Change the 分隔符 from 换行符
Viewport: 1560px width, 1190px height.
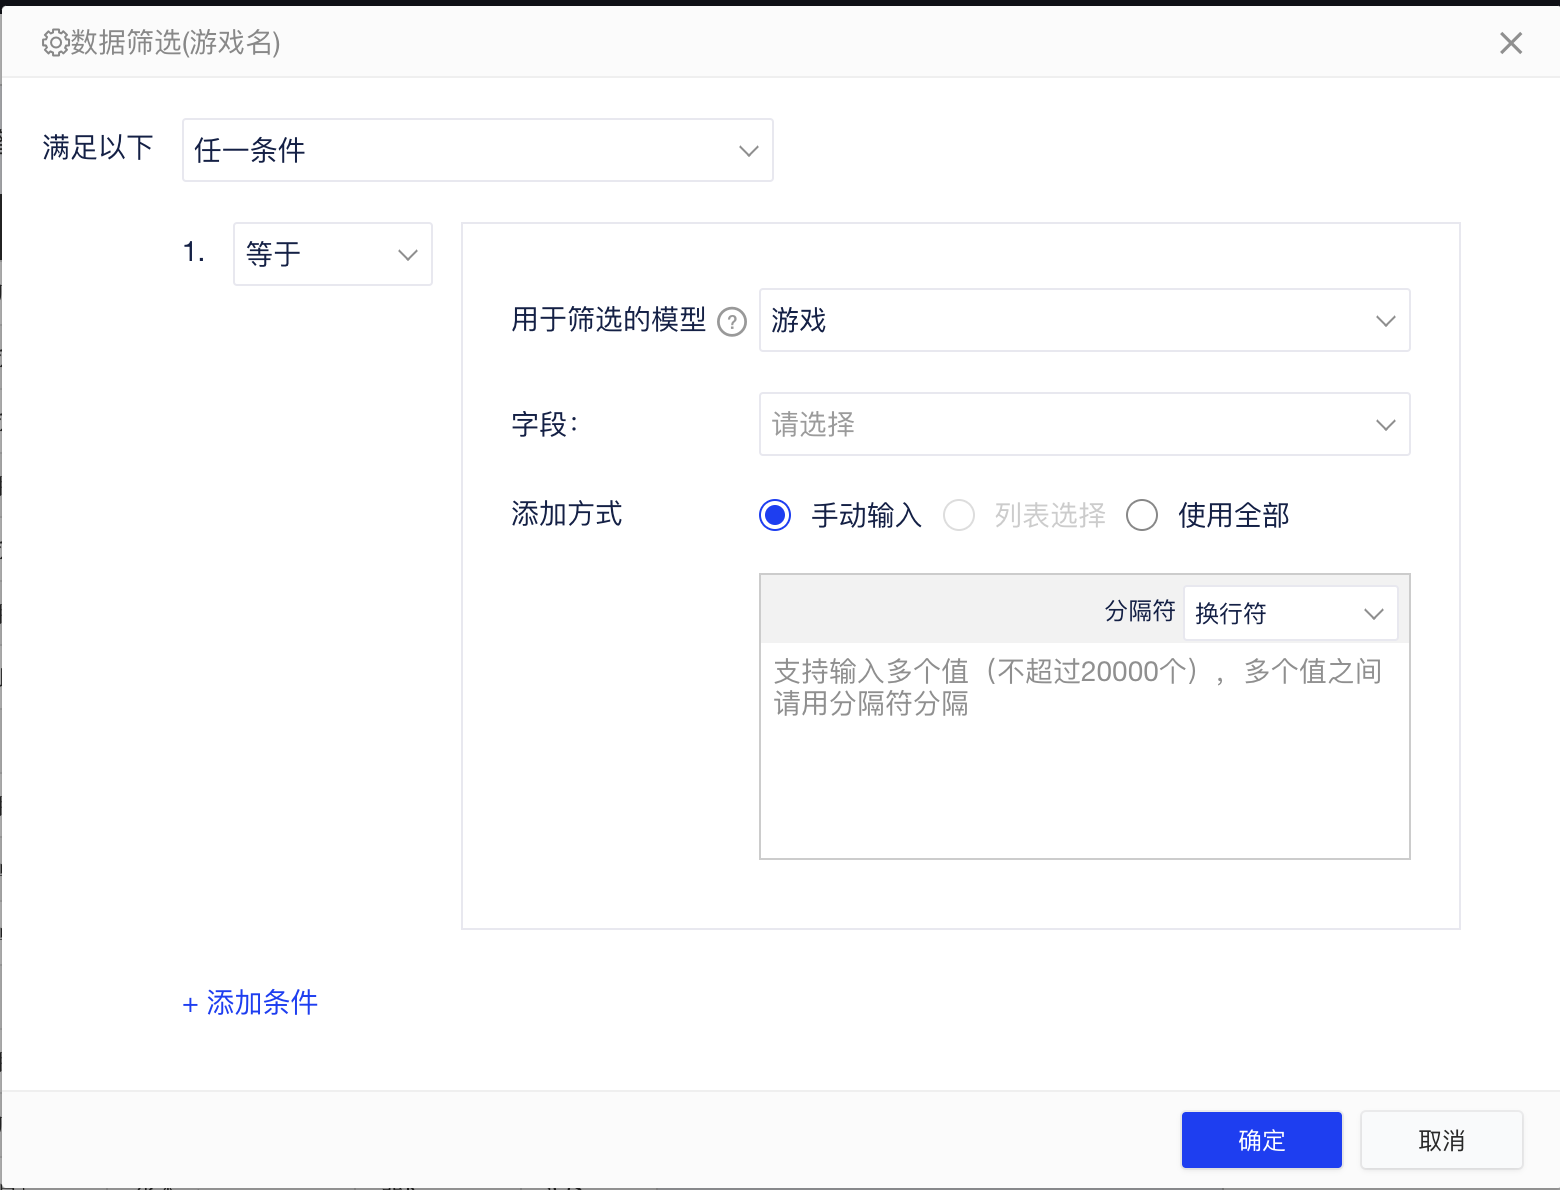(x=1290, y=613)
